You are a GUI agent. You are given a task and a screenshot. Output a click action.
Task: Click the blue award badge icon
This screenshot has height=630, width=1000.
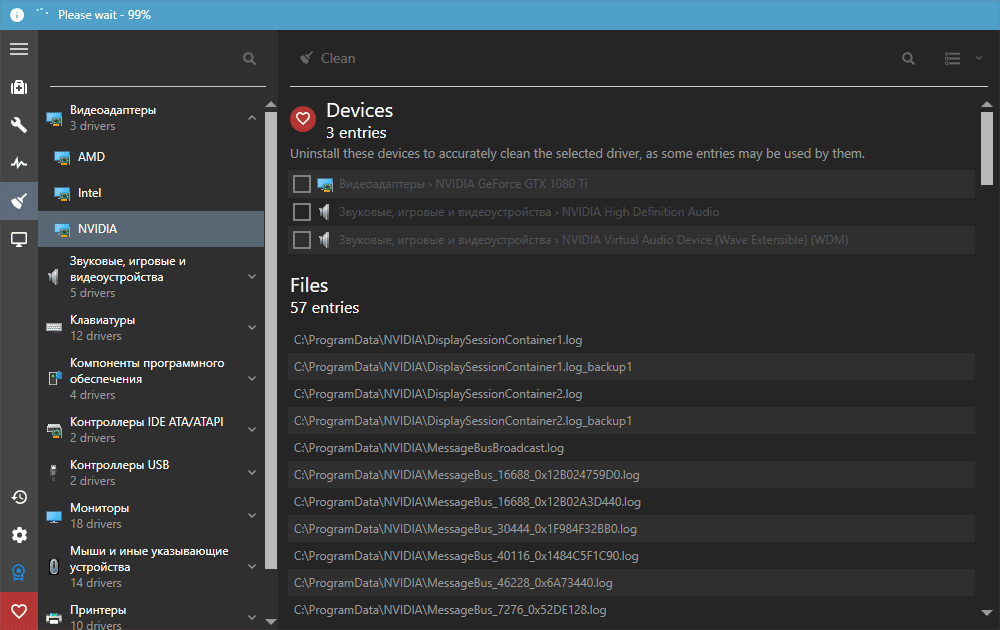pyautogui.click(x=19, y=573)
